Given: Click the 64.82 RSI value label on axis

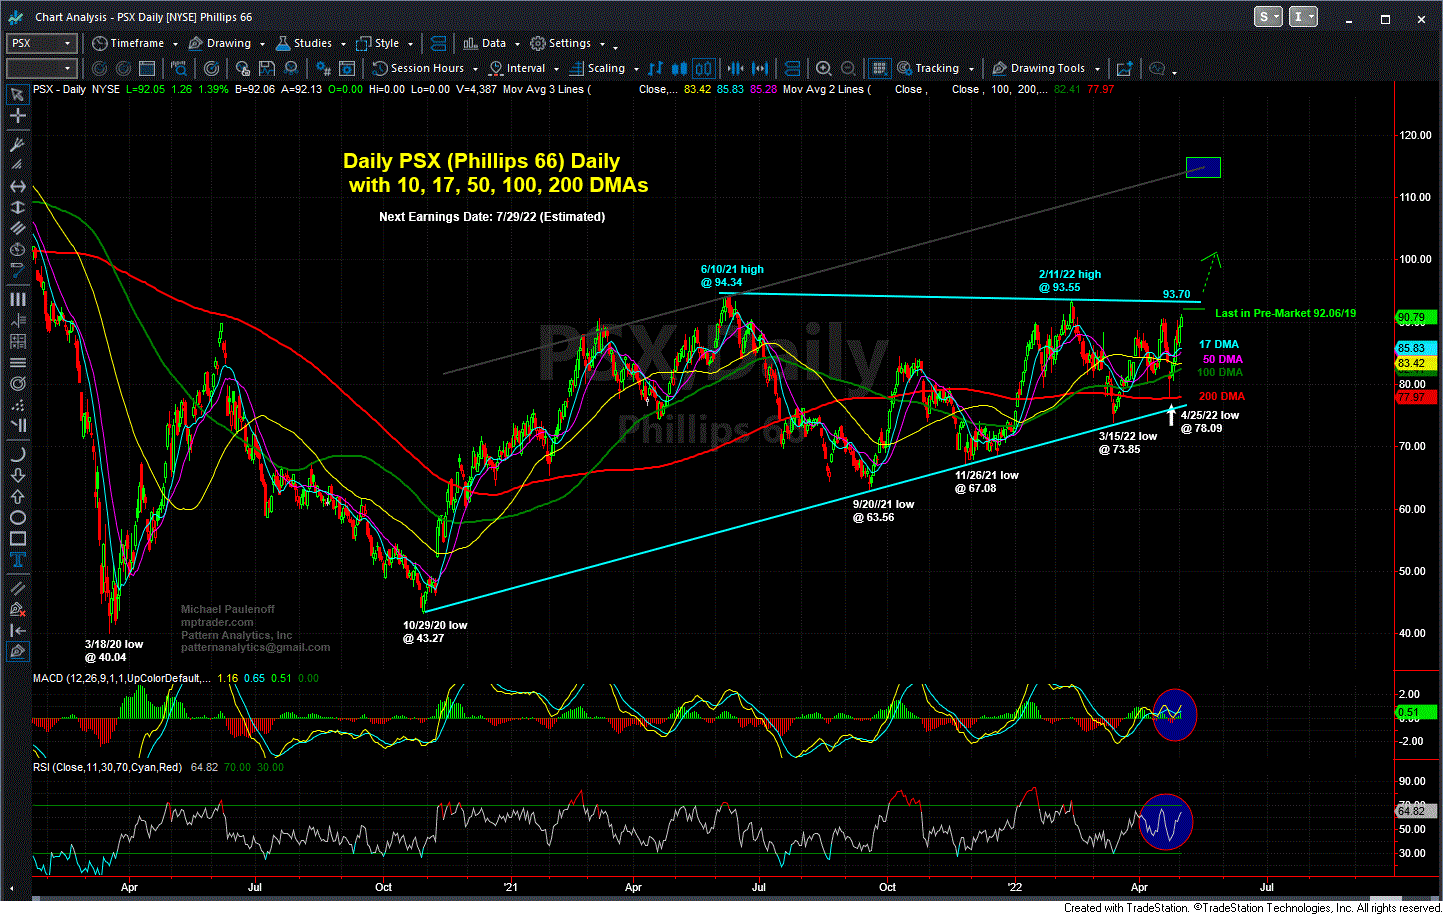Looking at the screenshot, I should 1415,811.
